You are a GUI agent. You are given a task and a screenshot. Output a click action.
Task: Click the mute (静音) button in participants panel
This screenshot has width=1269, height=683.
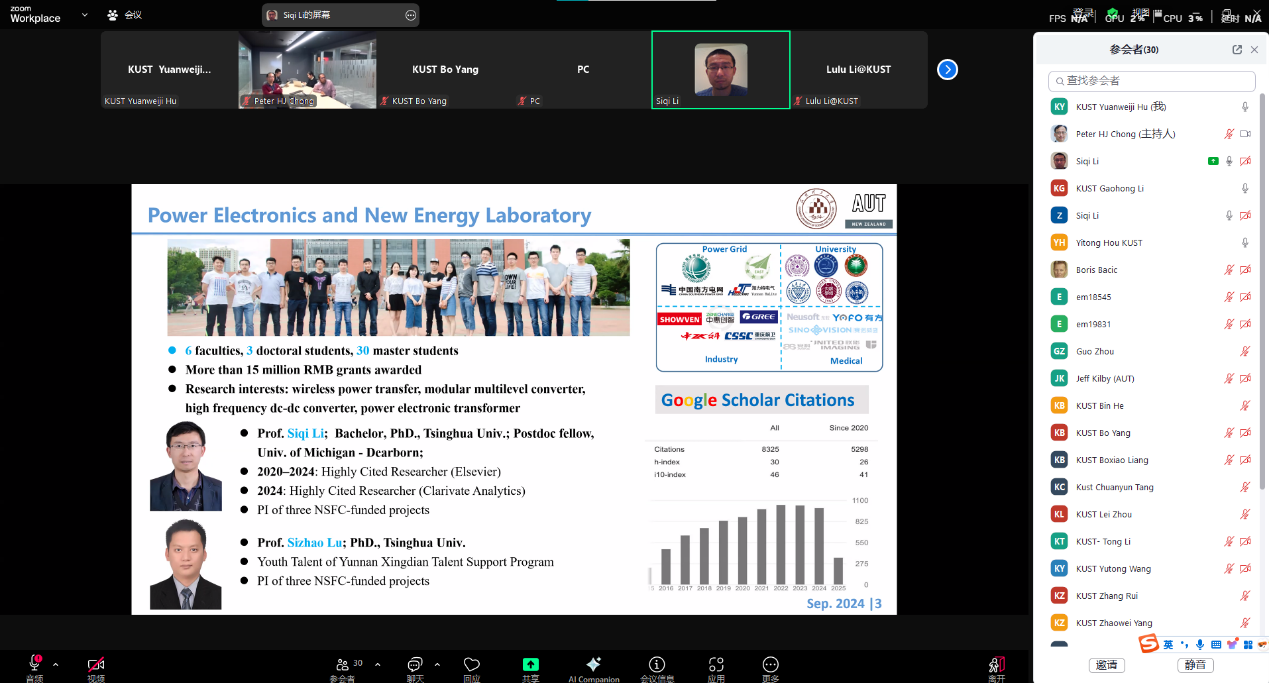(1195, 665)
